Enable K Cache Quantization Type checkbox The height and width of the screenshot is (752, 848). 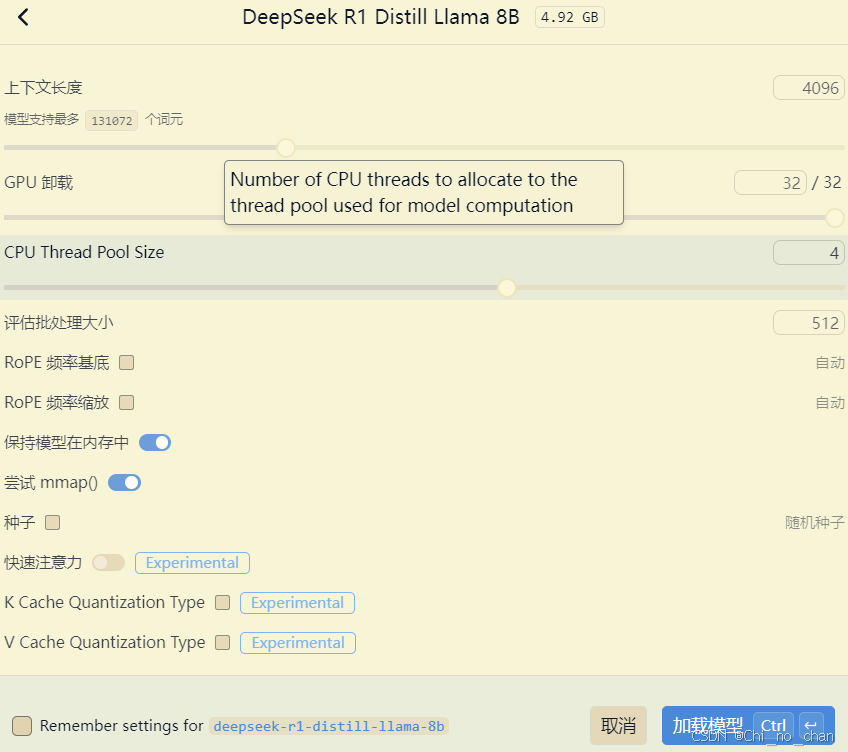point(222,603)
